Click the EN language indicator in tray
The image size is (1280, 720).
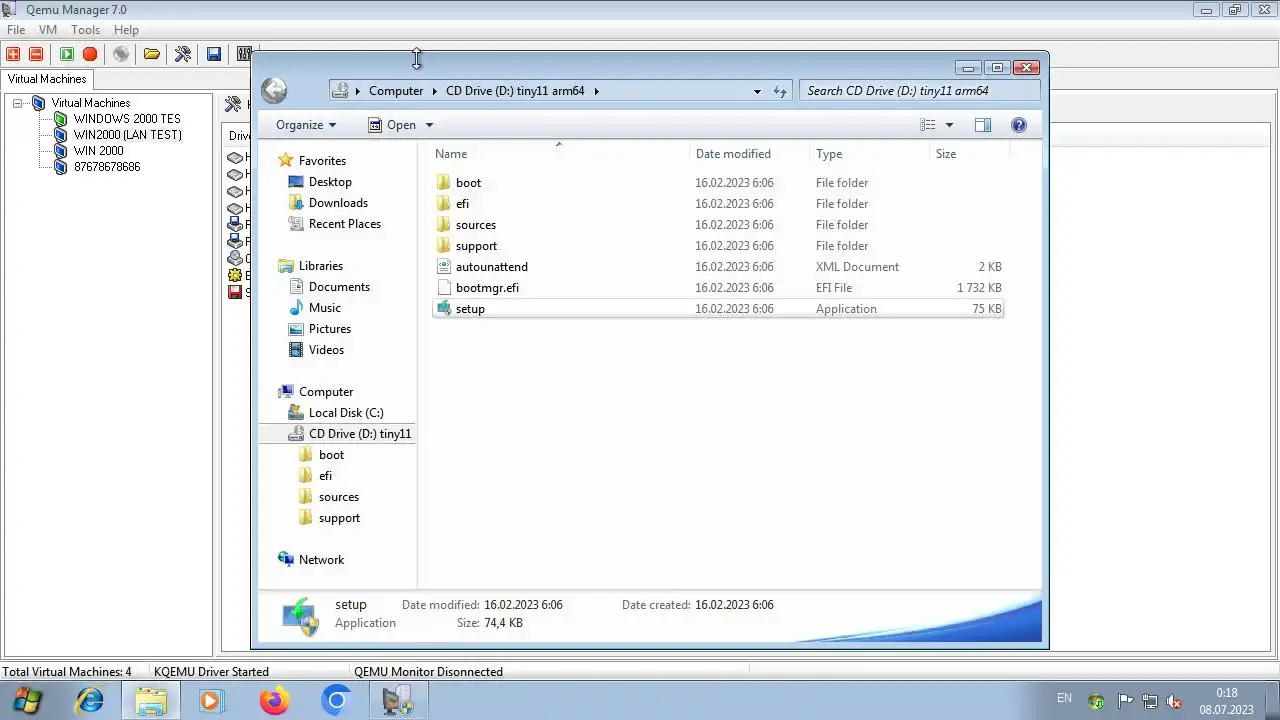(x=1064, y=698)
